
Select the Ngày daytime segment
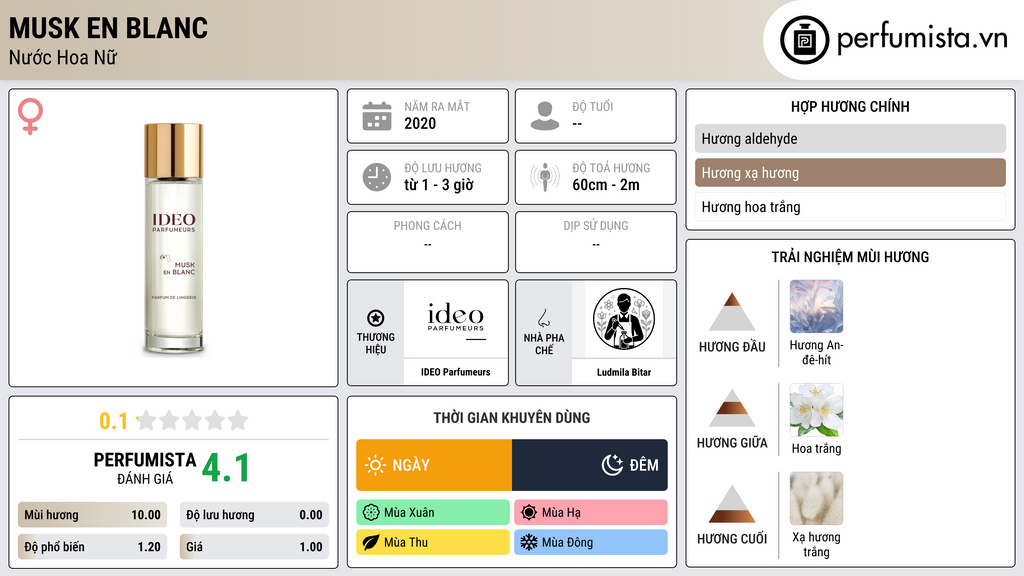tap(434, 465)
